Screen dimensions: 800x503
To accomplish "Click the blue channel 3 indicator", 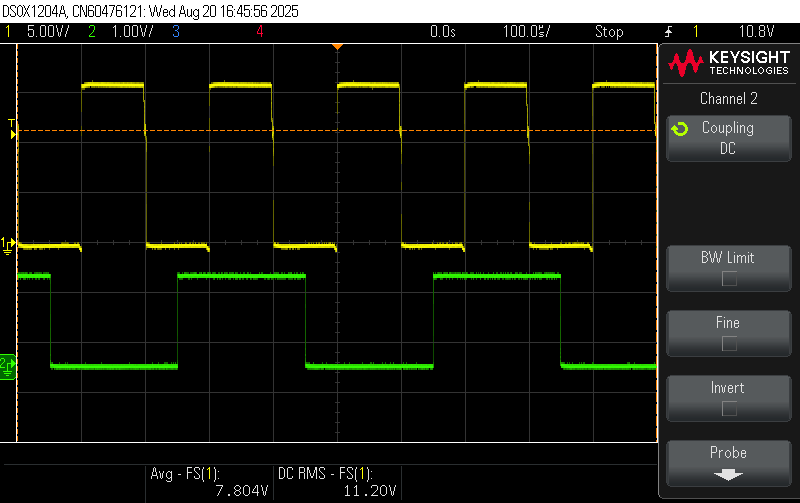I will click(175, 32).
